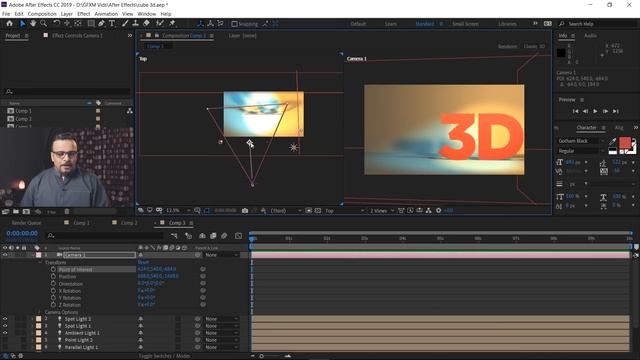Viewport: 640px width, 360px height.
Task: Hide the Ambient Light 1 layer
Action: click(x=5, y=333)
